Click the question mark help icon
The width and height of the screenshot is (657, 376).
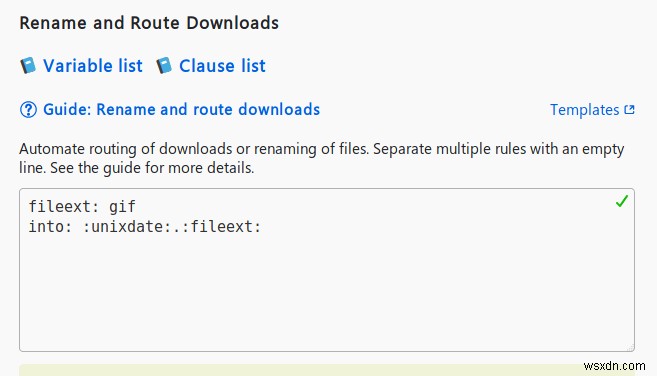point(28,110)
